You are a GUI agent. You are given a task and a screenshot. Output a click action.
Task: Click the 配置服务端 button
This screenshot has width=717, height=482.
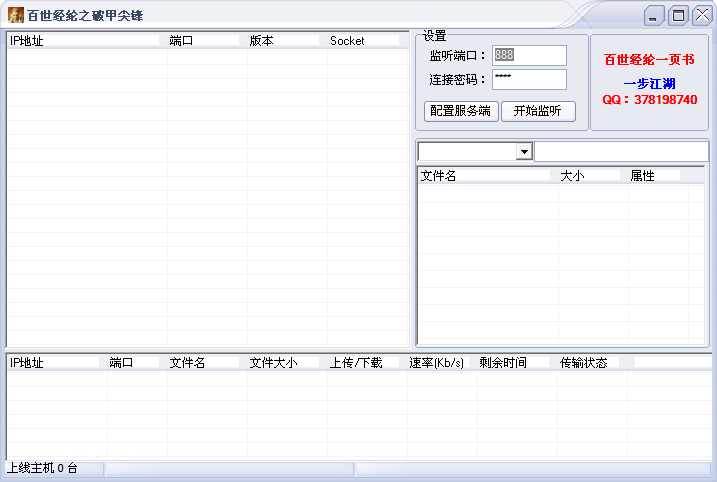(460, 111)
